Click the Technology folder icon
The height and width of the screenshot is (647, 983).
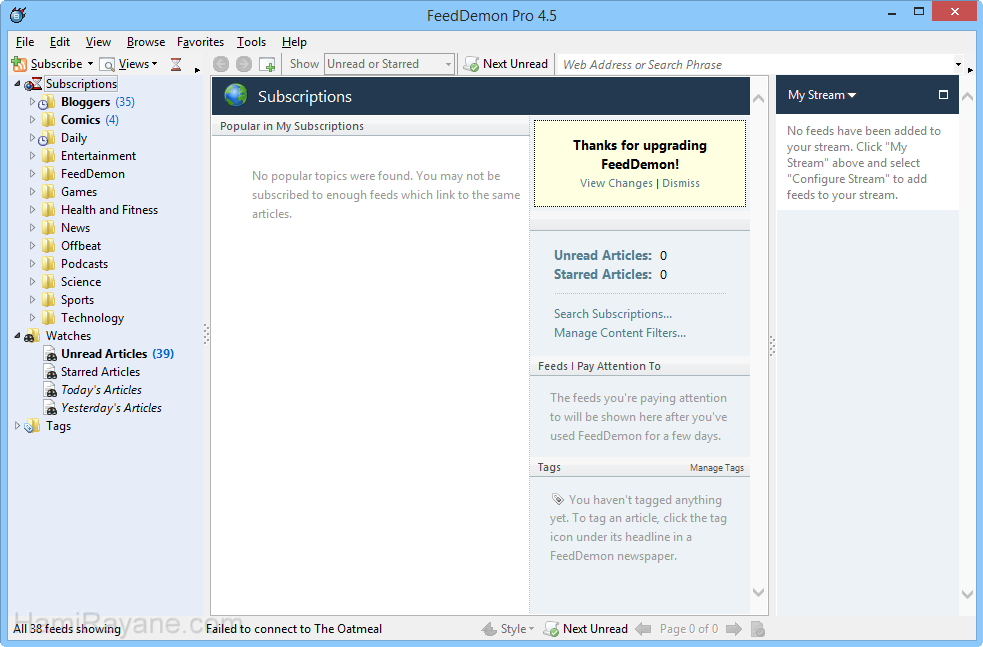[48, 318]
